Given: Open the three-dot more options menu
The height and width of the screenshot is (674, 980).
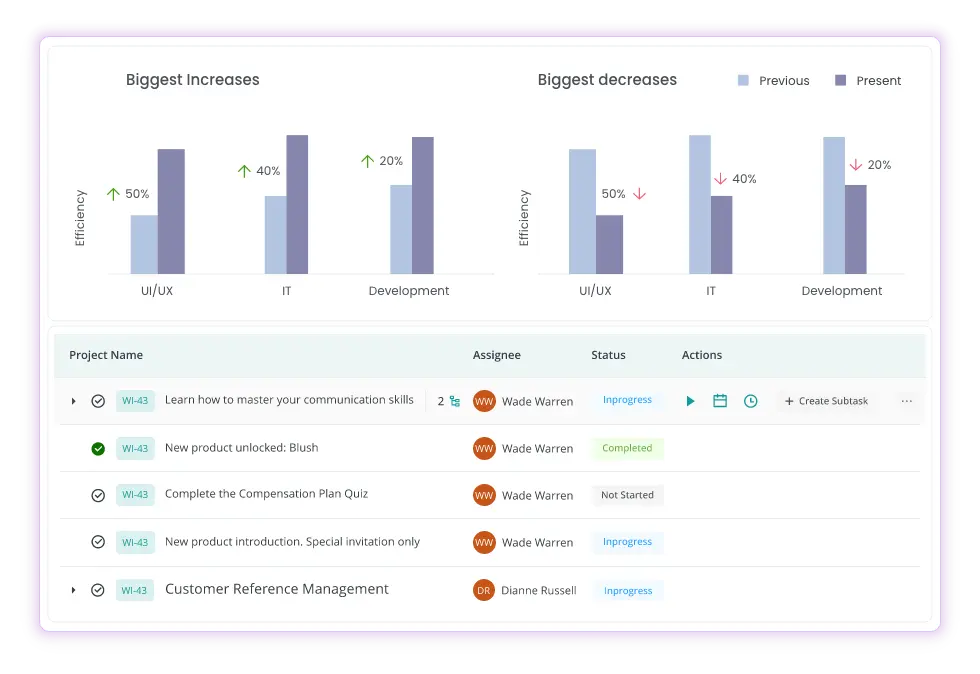Looking at the screenshot, I should point(907,401).
